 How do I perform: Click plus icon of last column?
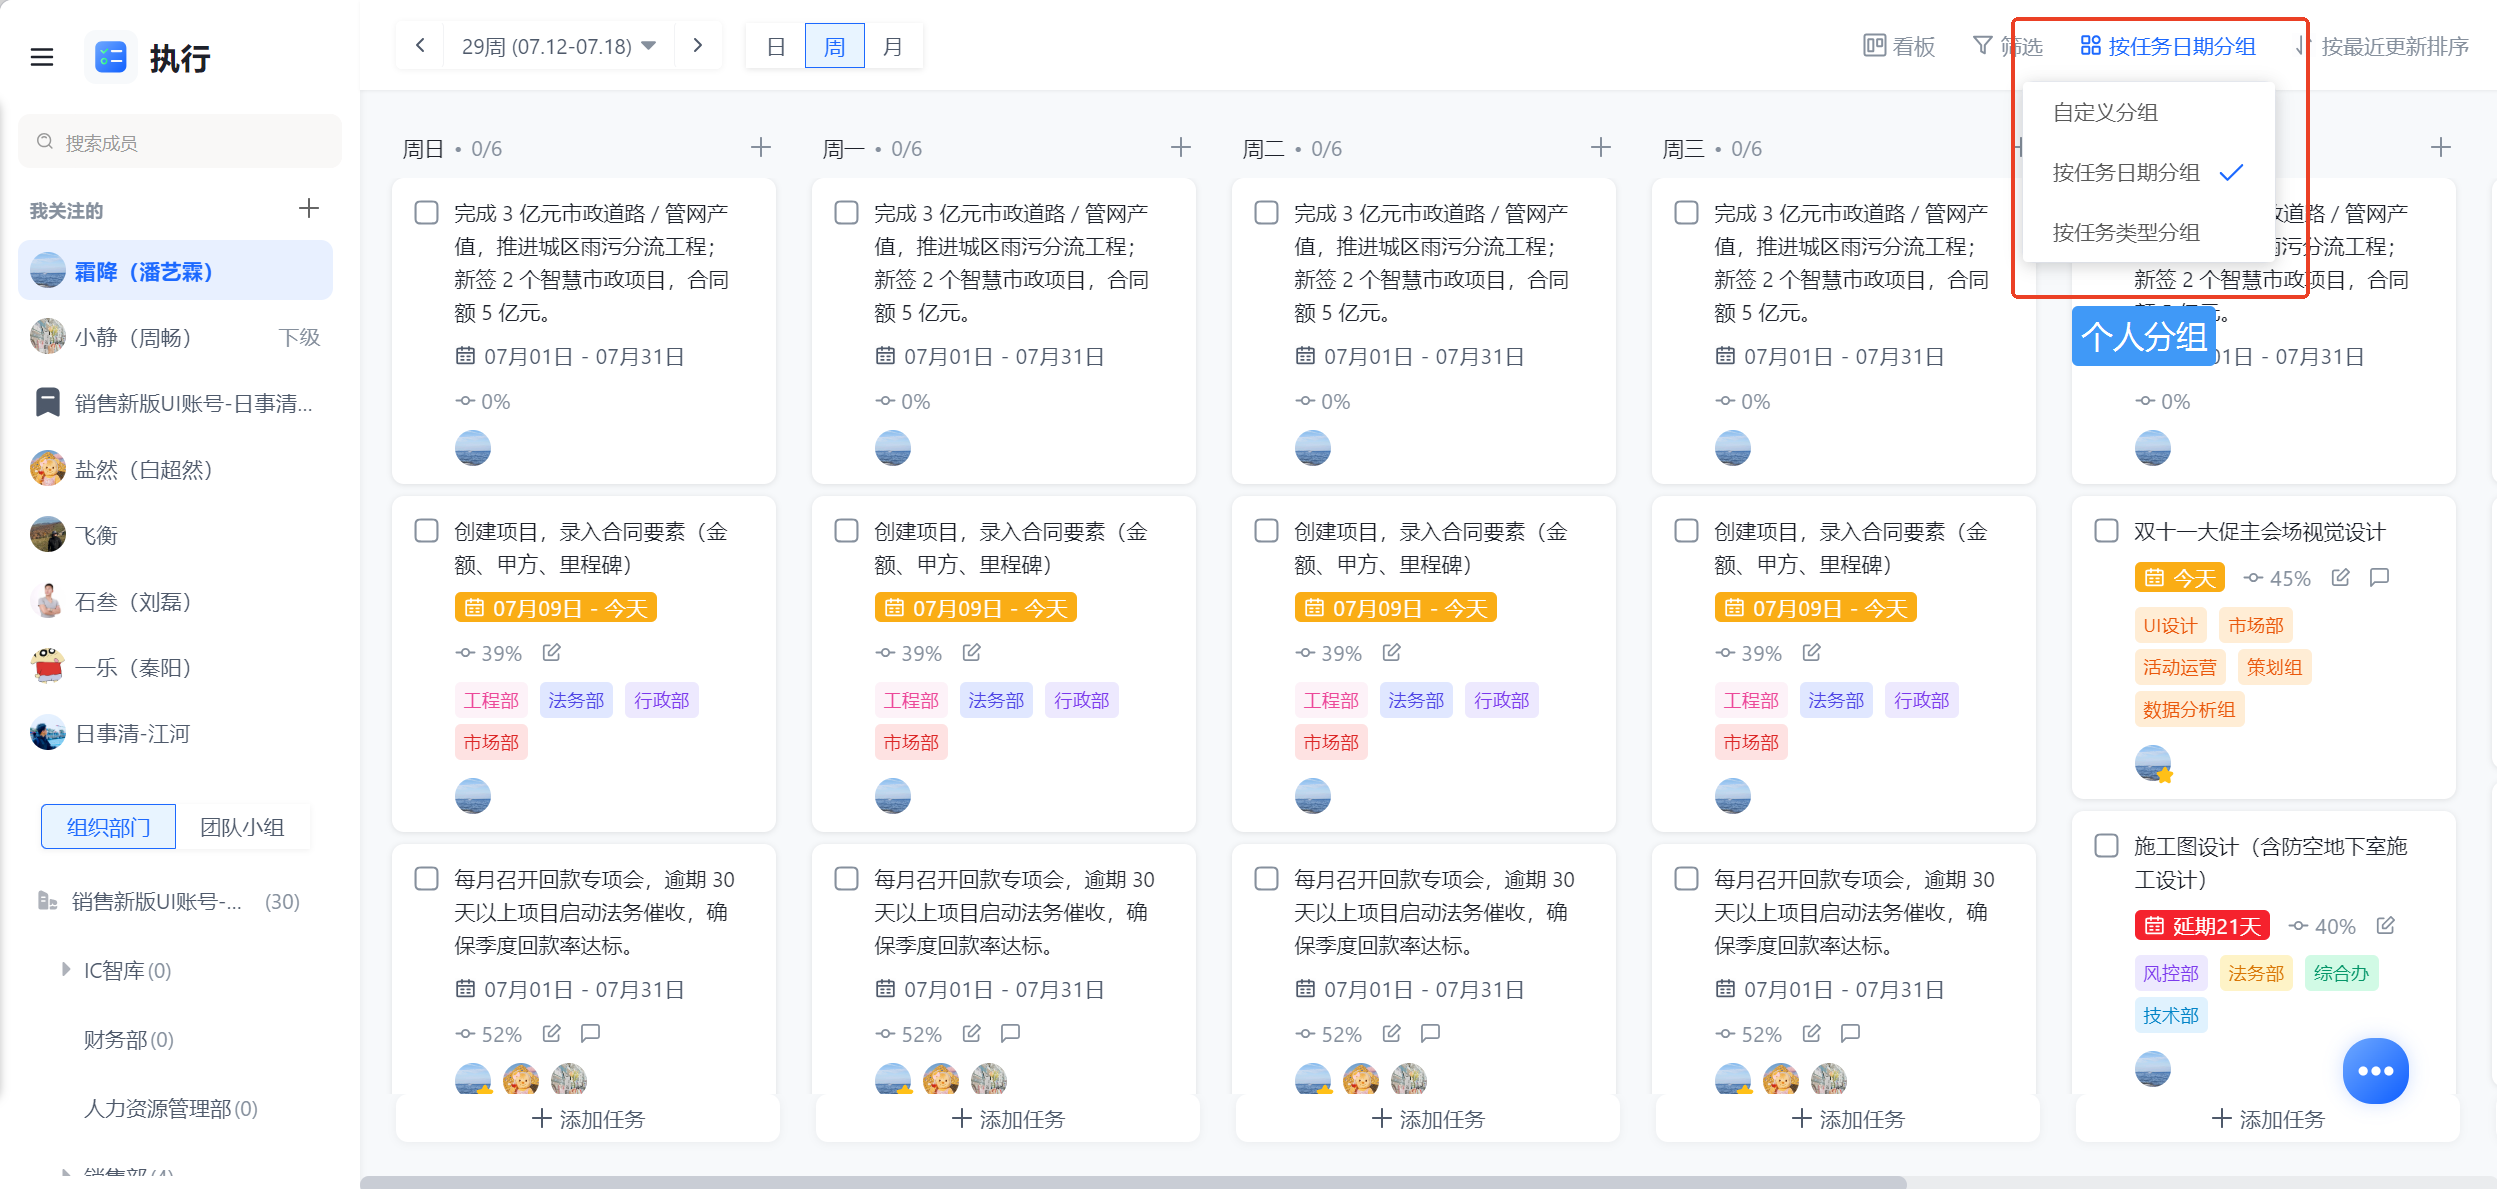point(2441,148)
